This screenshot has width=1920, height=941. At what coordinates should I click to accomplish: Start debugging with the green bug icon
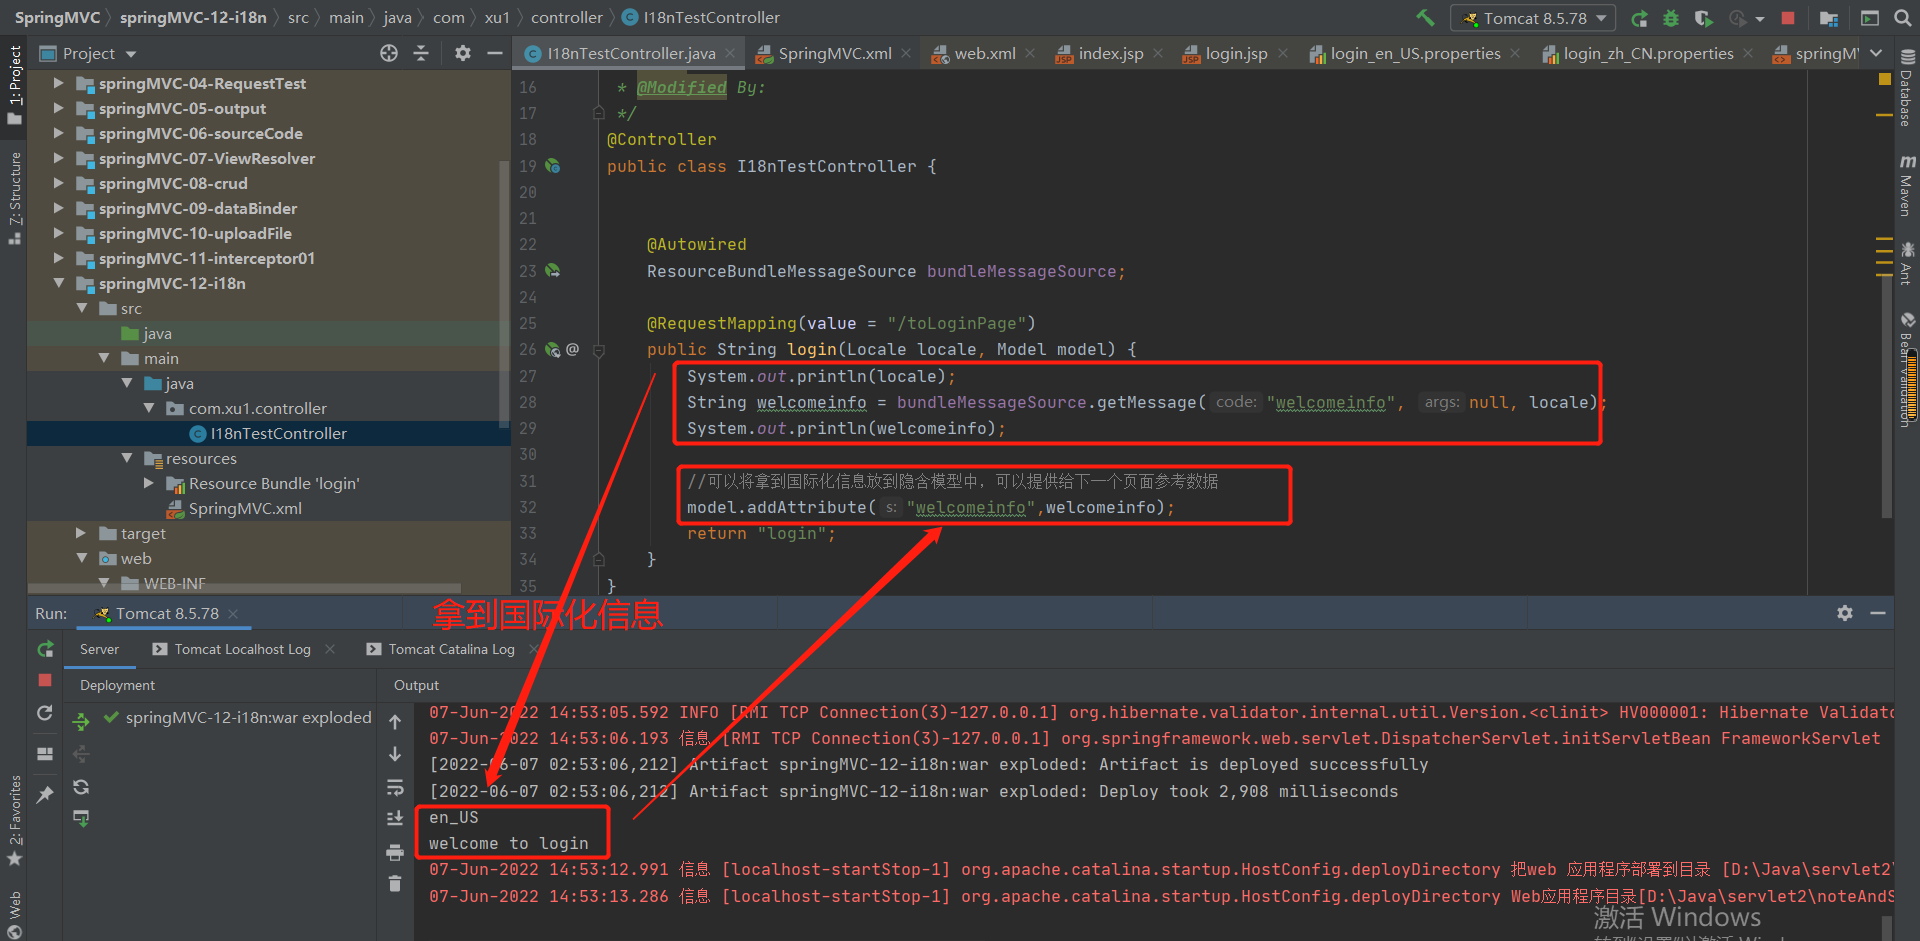click(1671, 18)
